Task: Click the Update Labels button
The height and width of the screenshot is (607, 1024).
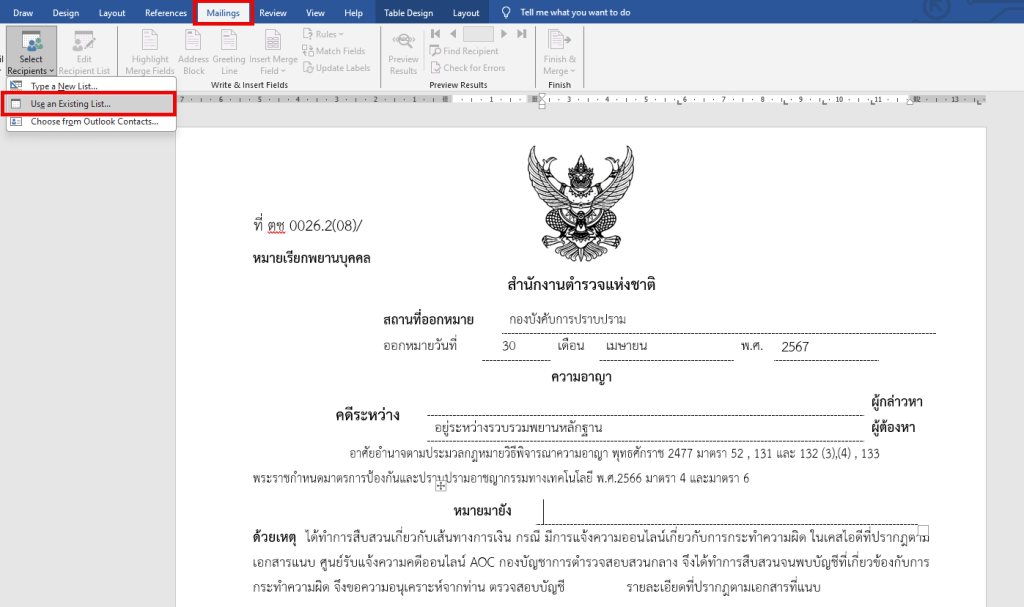Action: tap(336, 68)
